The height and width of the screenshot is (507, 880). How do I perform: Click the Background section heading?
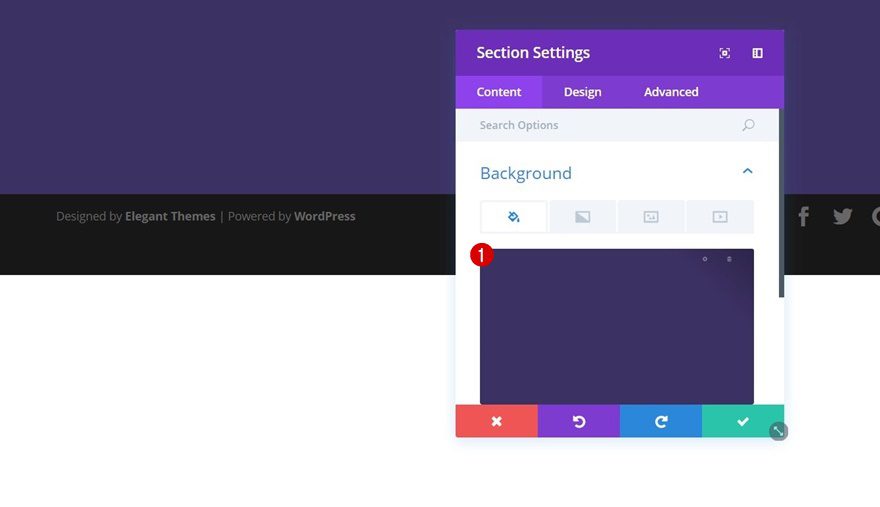pyautogui.click(x=526, y=173)
